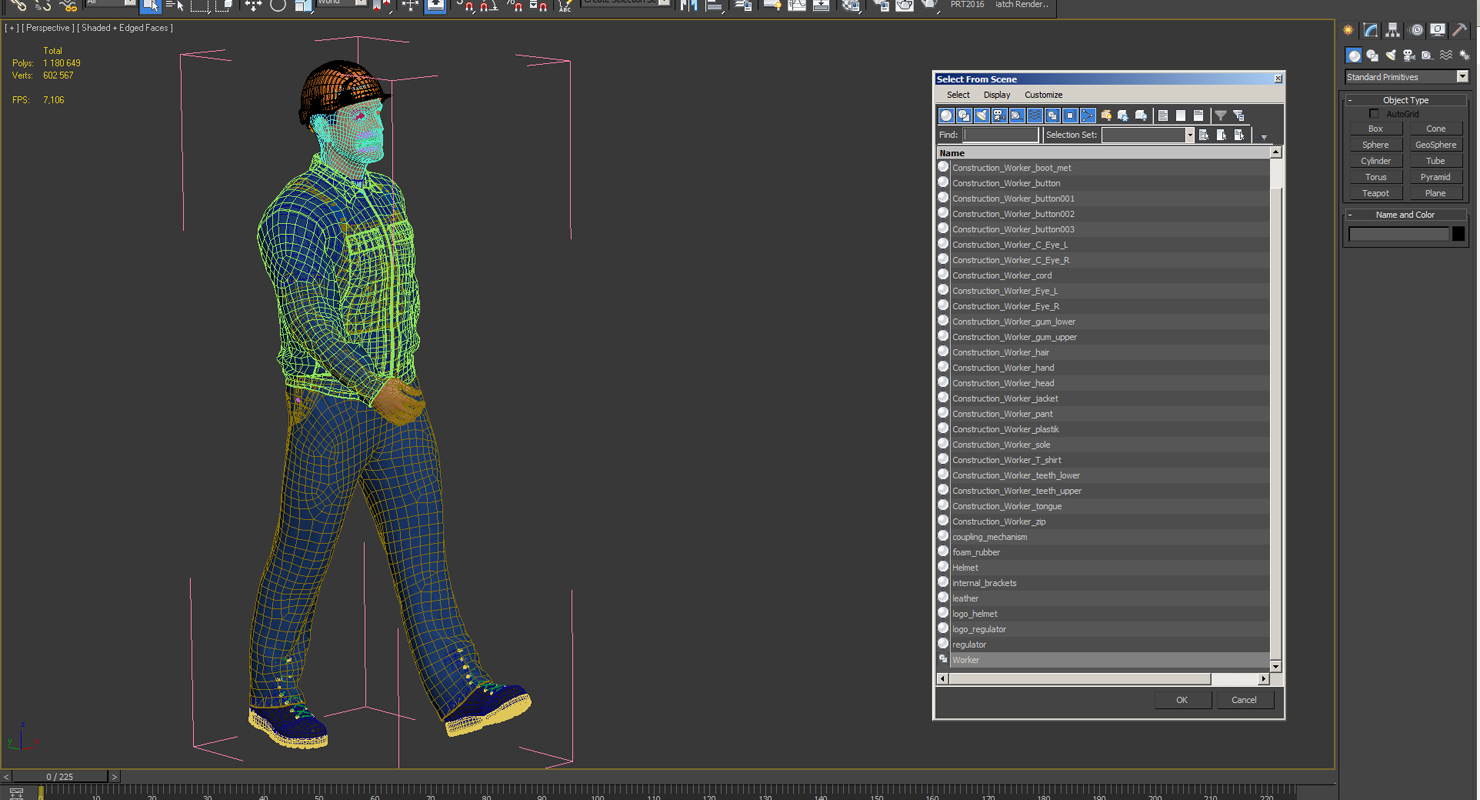The height and width of the screenshot is (800, 1480).
Task: Select the Worker group row
Action: 1103,660
